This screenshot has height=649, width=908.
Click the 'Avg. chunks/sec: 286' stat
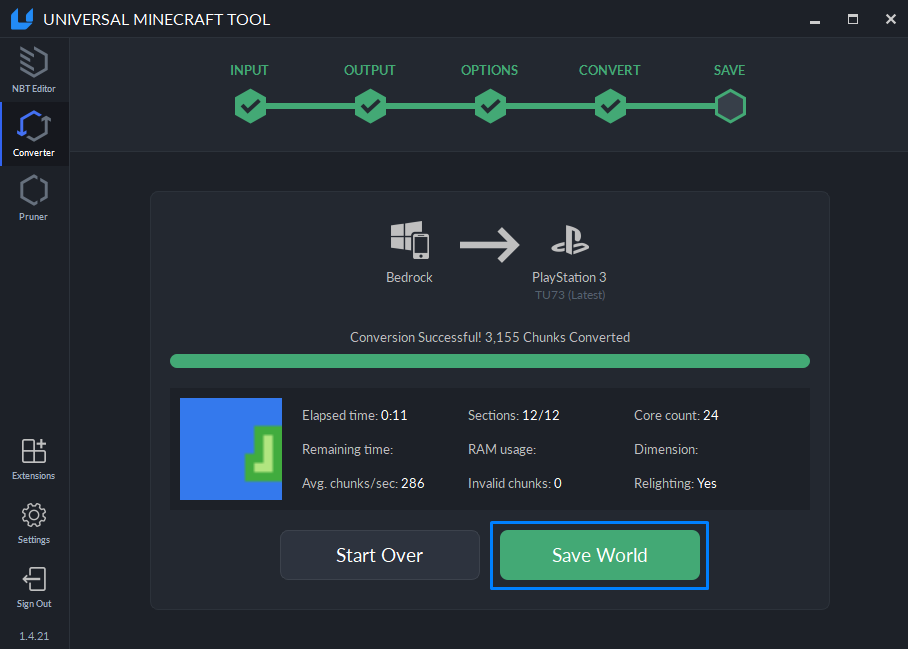pyautogui.click(x=363, y=483)
